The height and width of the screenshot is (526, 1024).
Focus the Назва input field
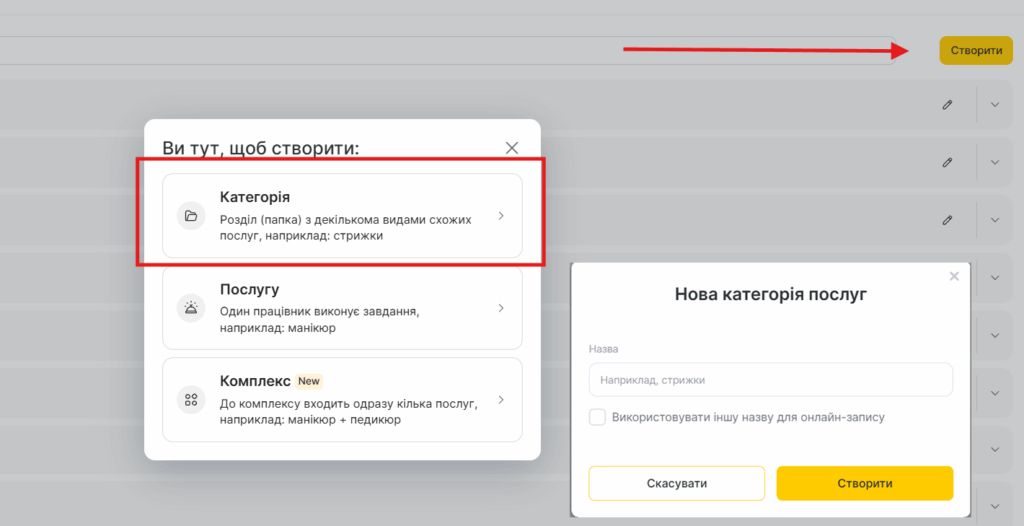(x=771, y=380)
